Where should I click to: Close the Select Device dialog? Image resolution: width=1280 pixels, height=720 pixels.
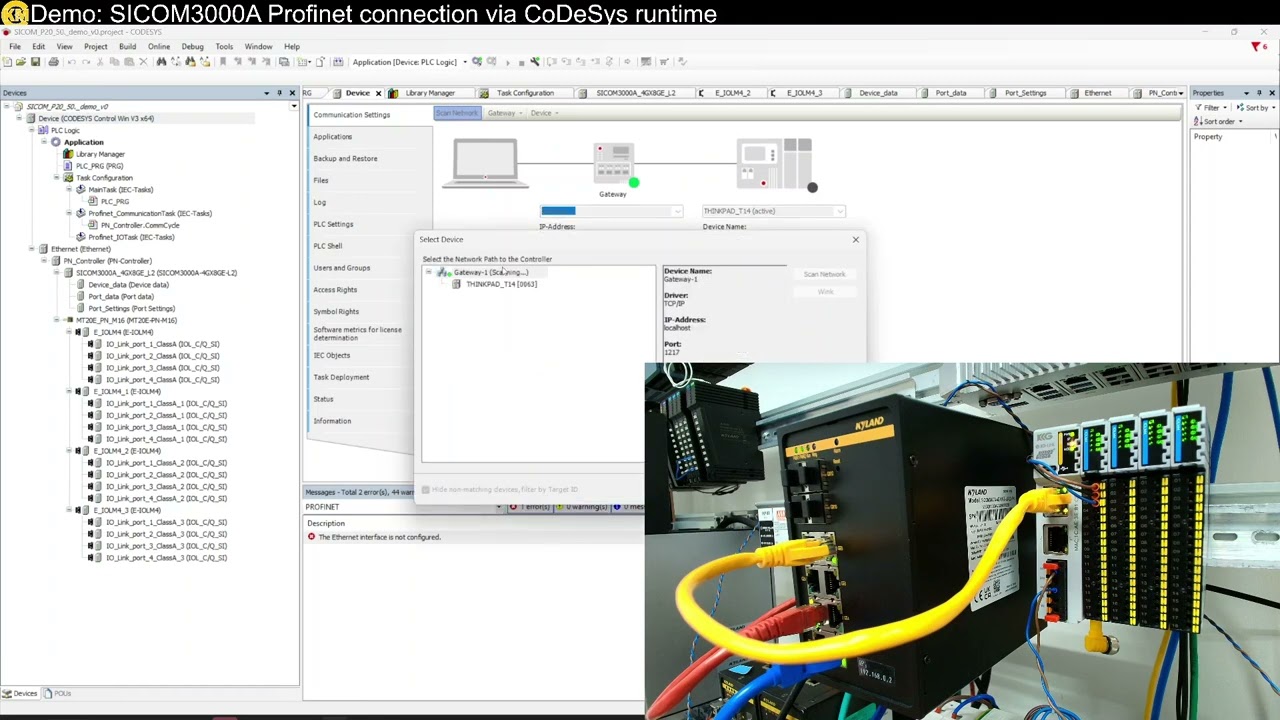855,239
